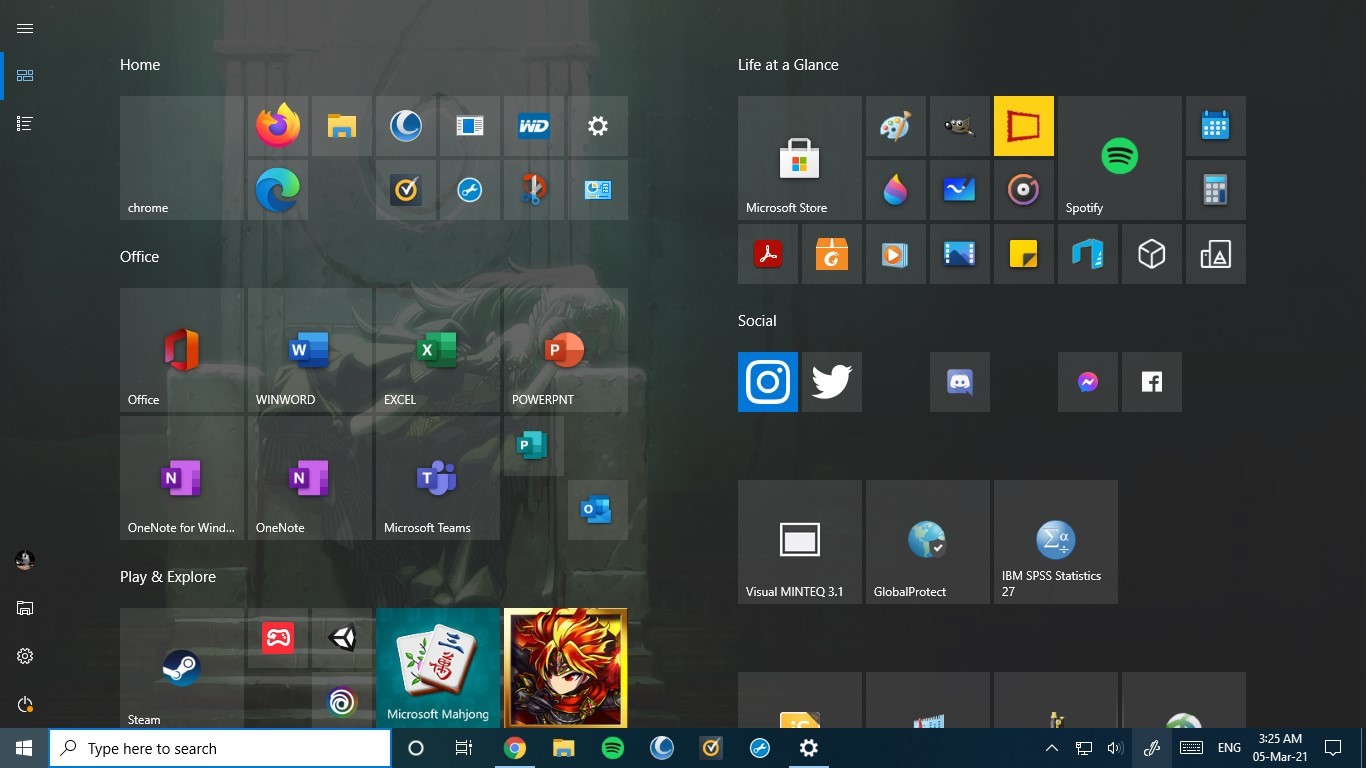
Task: Launch Microsoft Whiteboard tile
Action: [x=960, y=190]
